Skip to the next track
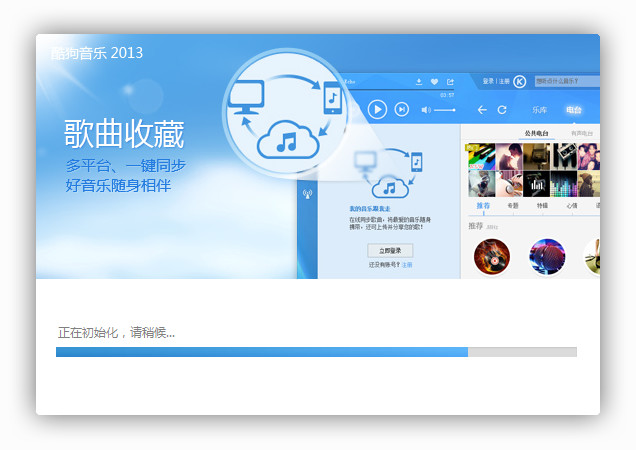The image size is (636, 450). tap(402, 109)
